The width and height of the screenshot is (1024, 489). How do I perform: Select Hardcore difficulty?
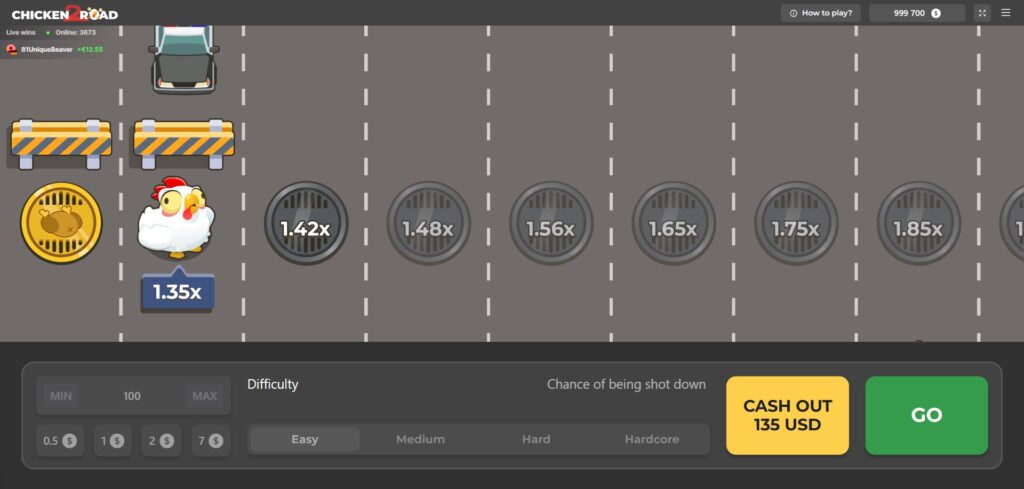click(652, 439)
